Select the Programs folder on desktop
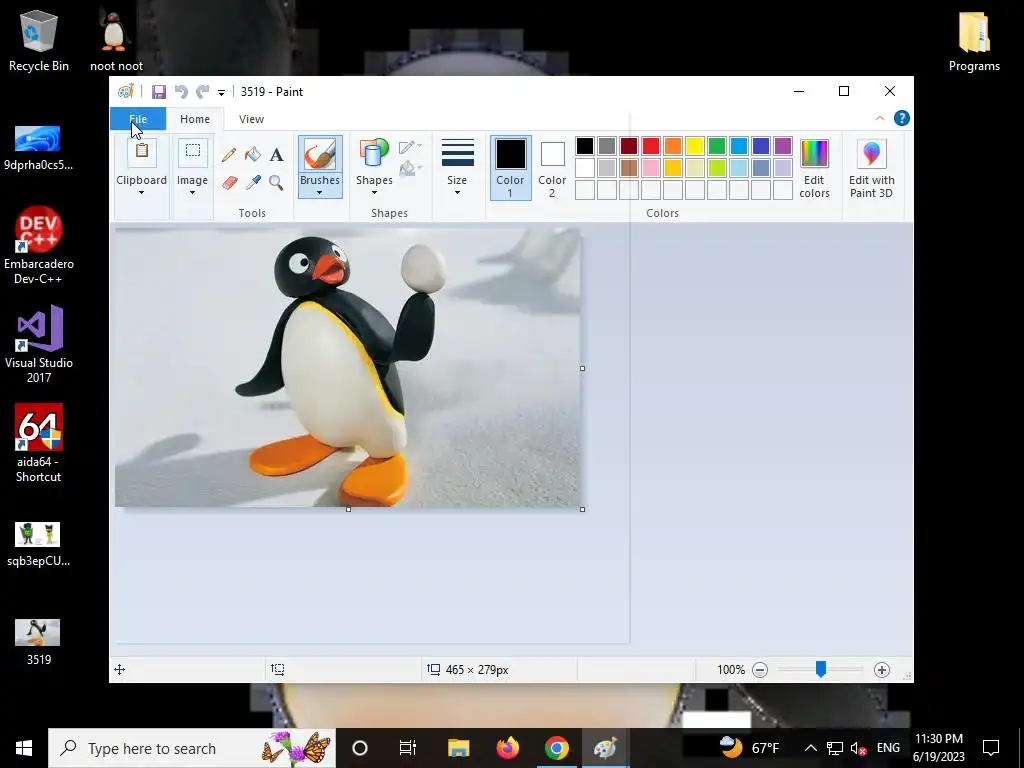The height and width of the screenshot is (768, 1024). pyautogui.click(x=974, y=41)
